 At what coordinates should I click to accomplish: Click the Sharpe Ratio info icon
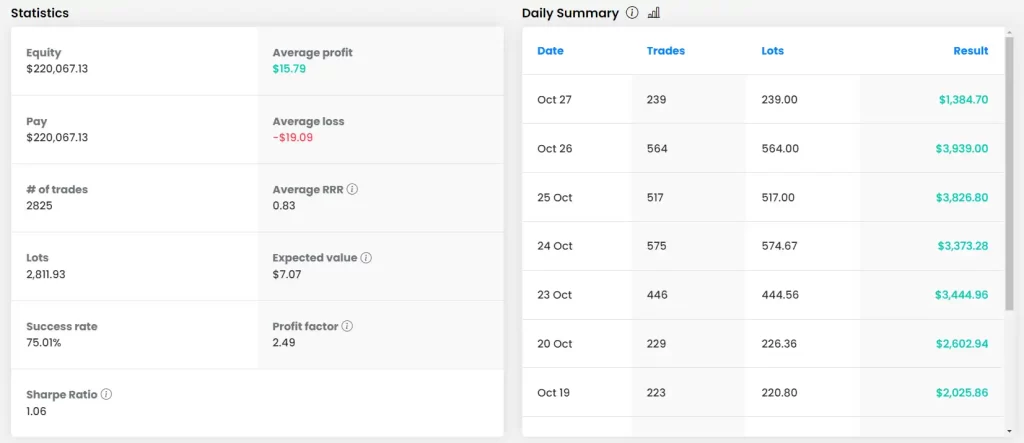(x=106, y=395)
